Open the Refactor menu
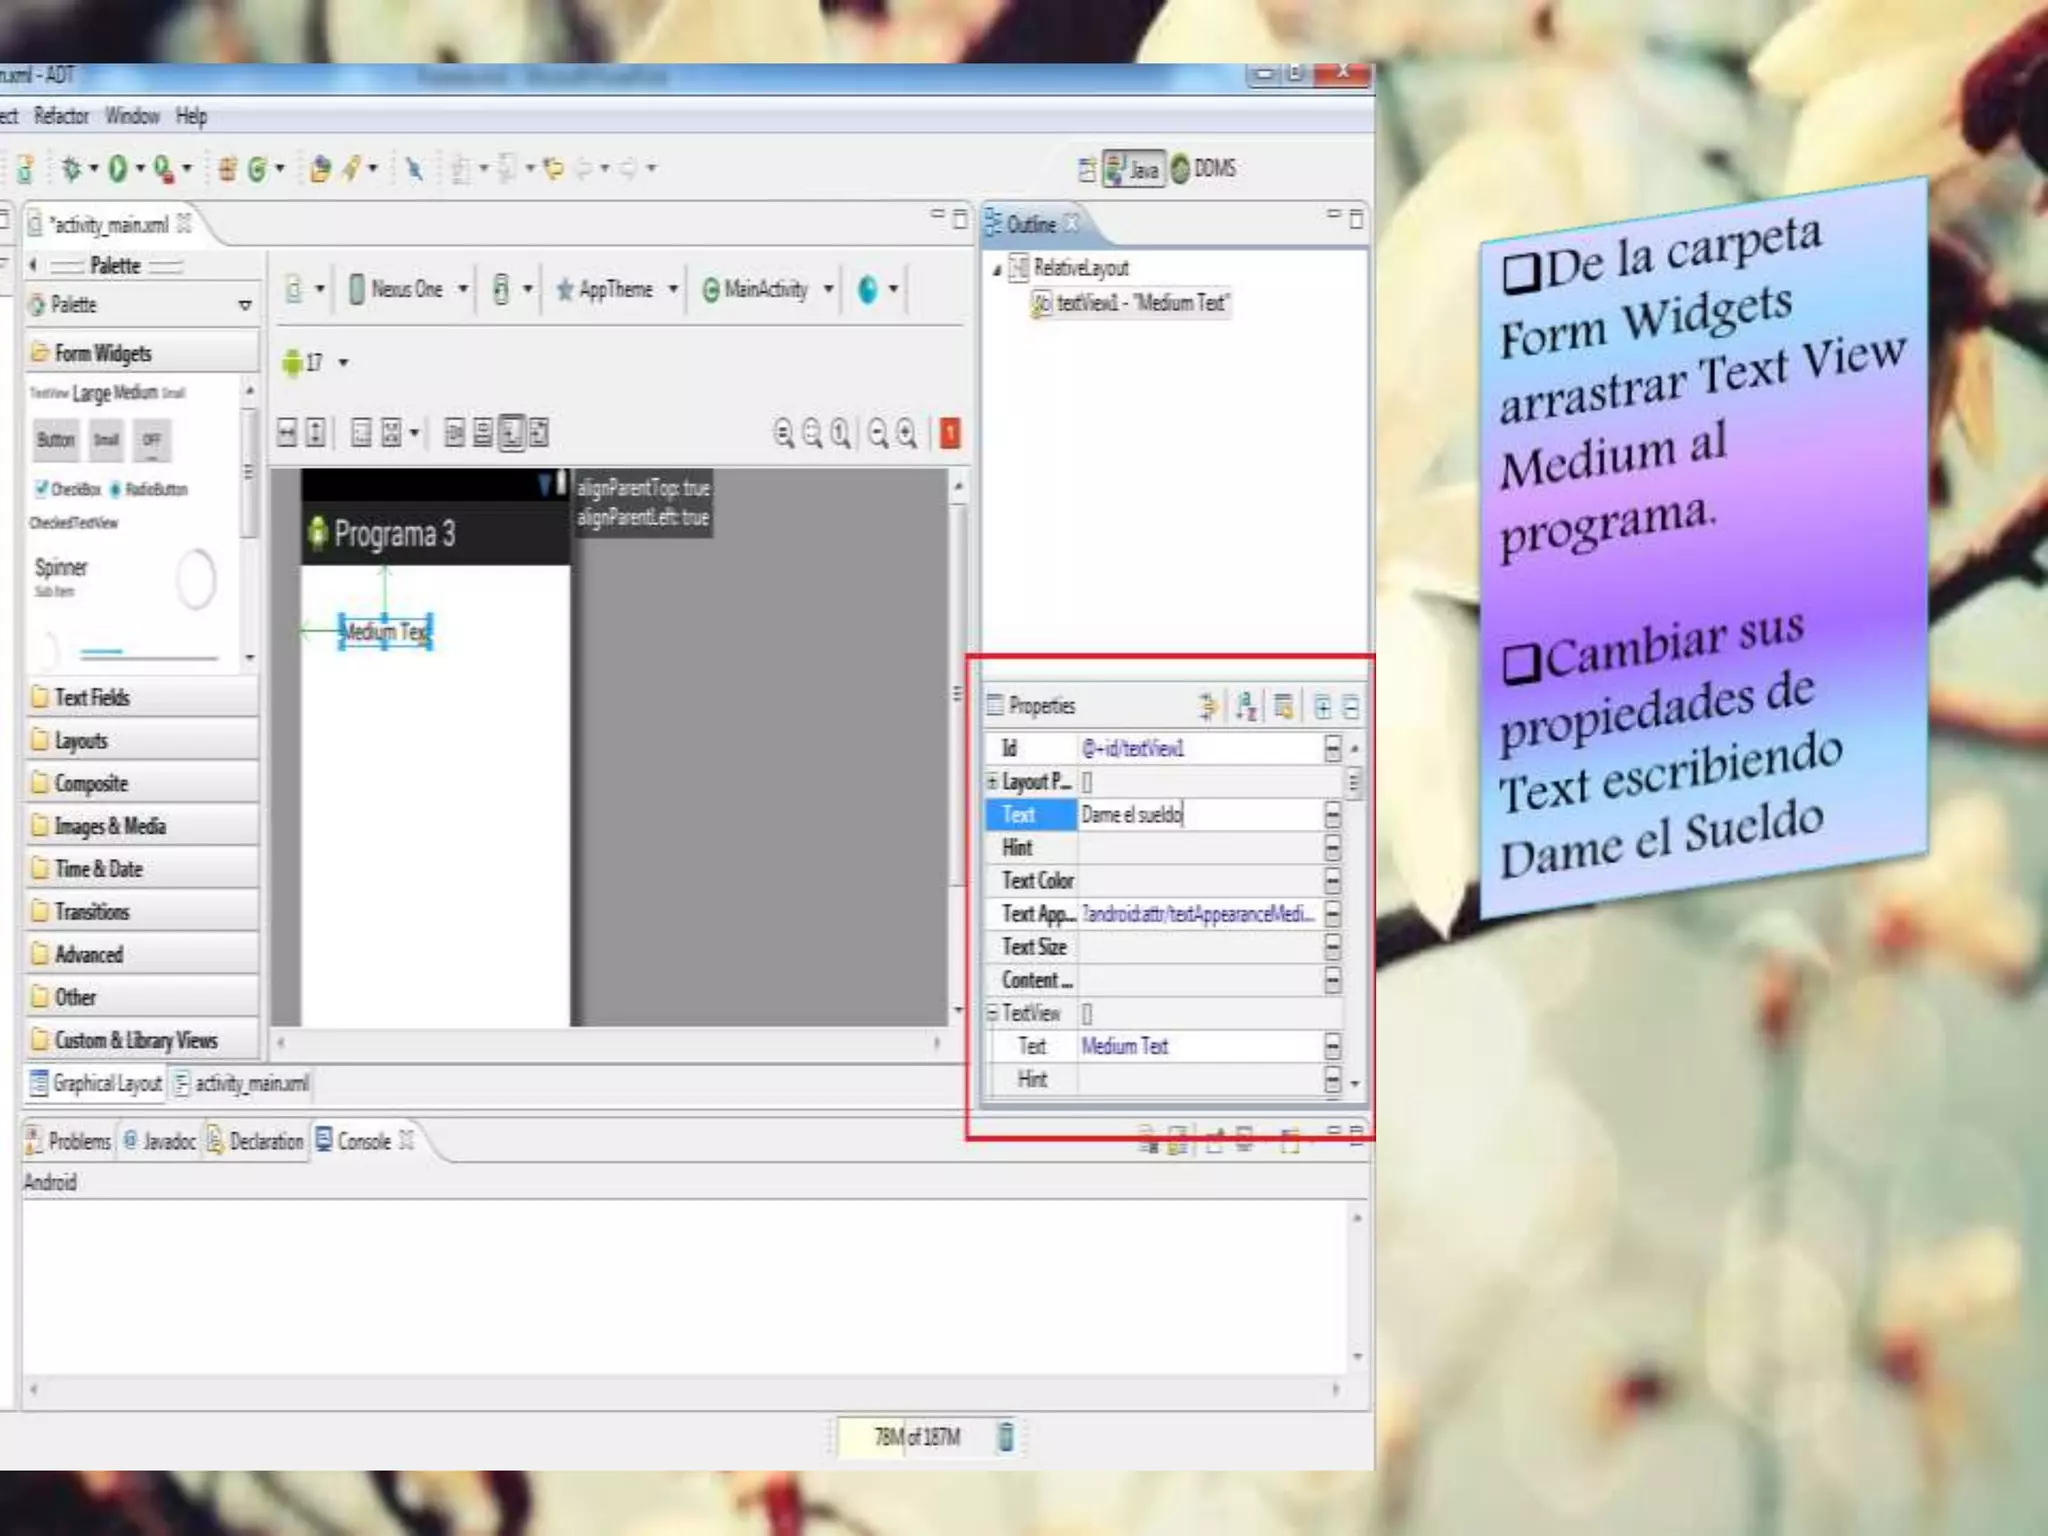The image size is (2048, 1536). [61, 116]
